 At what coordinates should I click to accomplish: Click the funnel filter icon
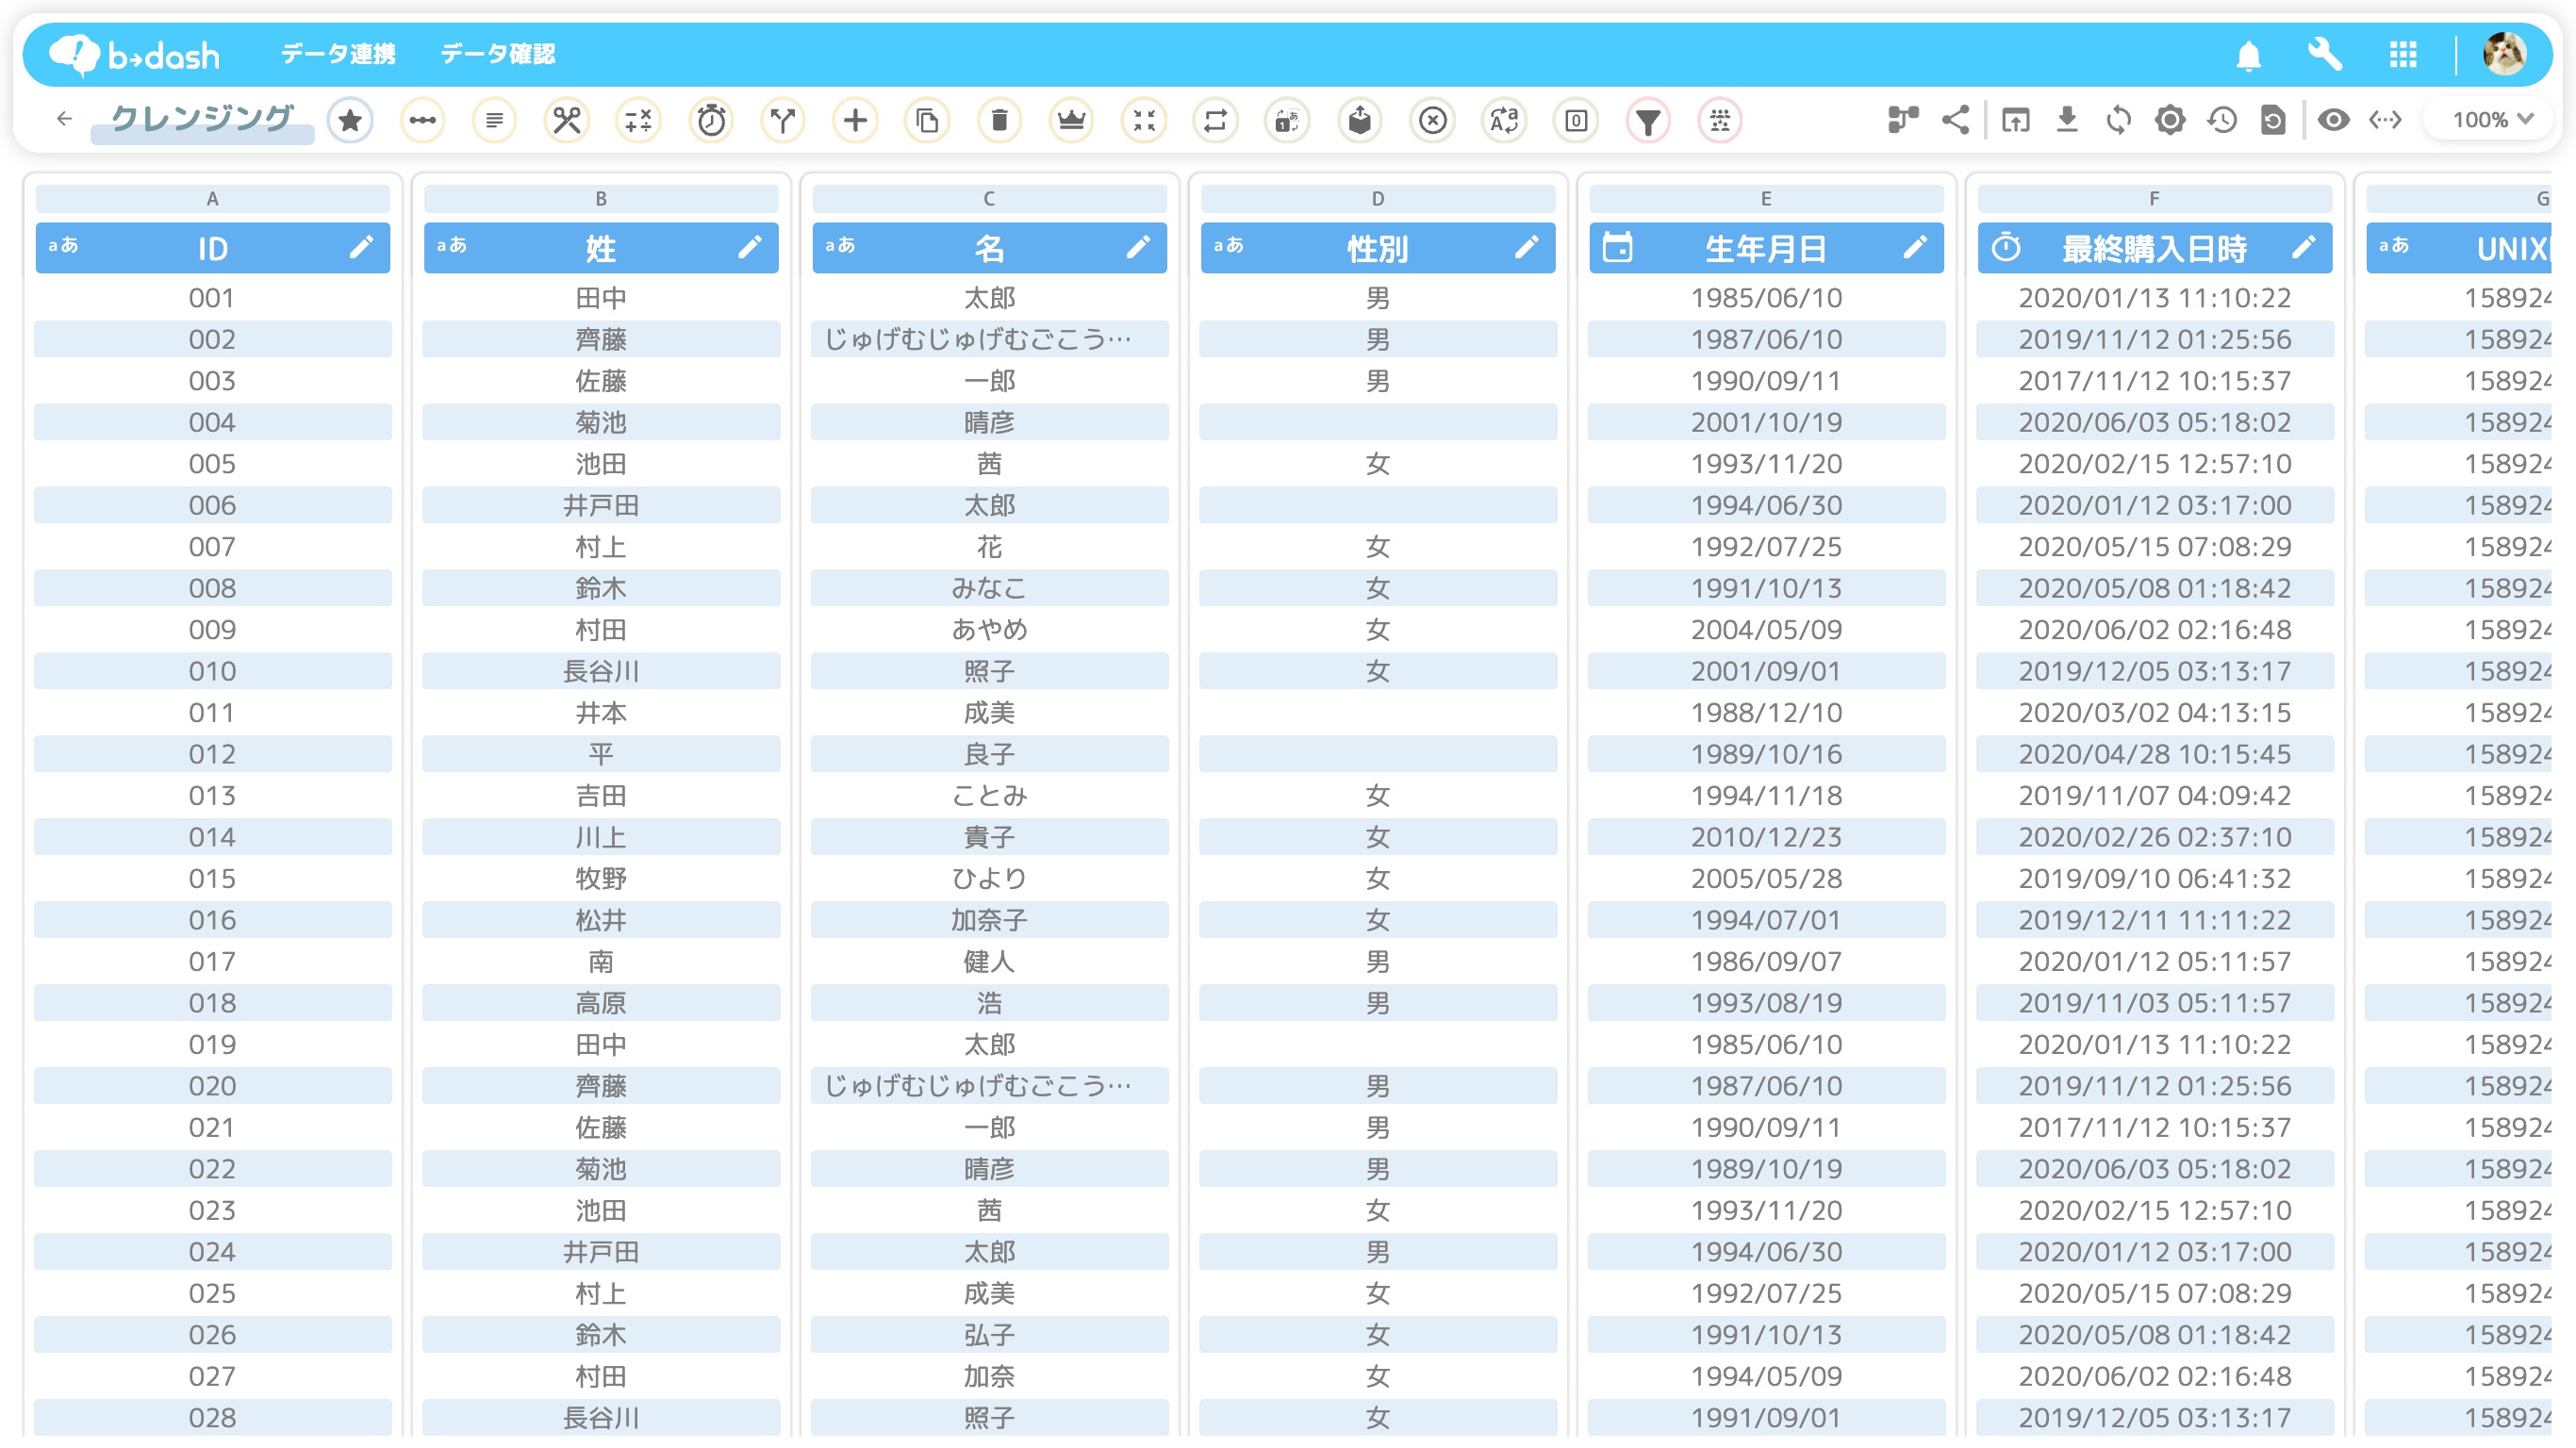pos(1647,121)
